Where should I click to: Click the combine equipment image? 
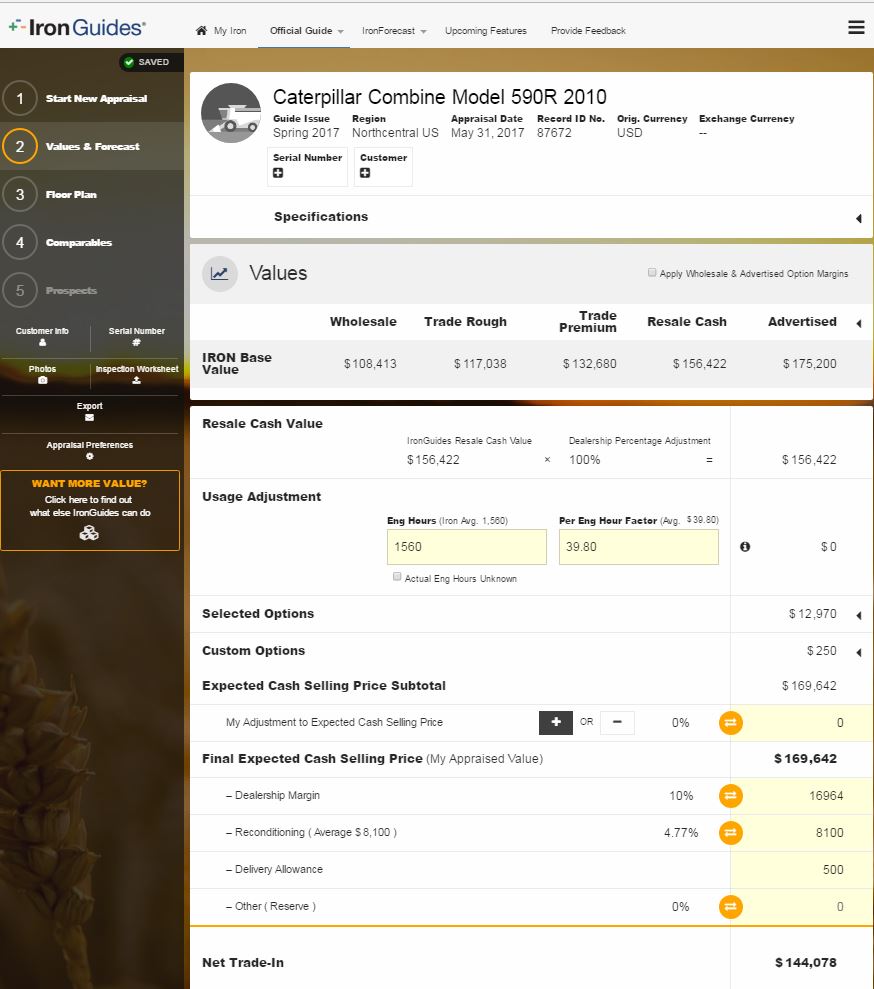pyautogui.click(x=231, y=113)
